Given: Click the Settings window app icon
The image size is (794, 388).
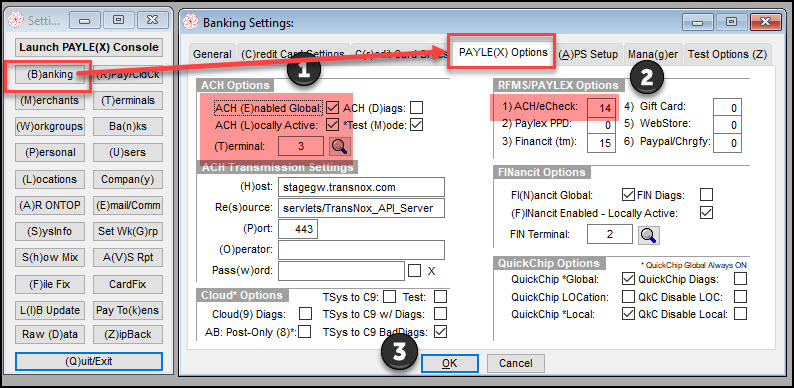Looking at the screenshot, I should tap(16, 21).
